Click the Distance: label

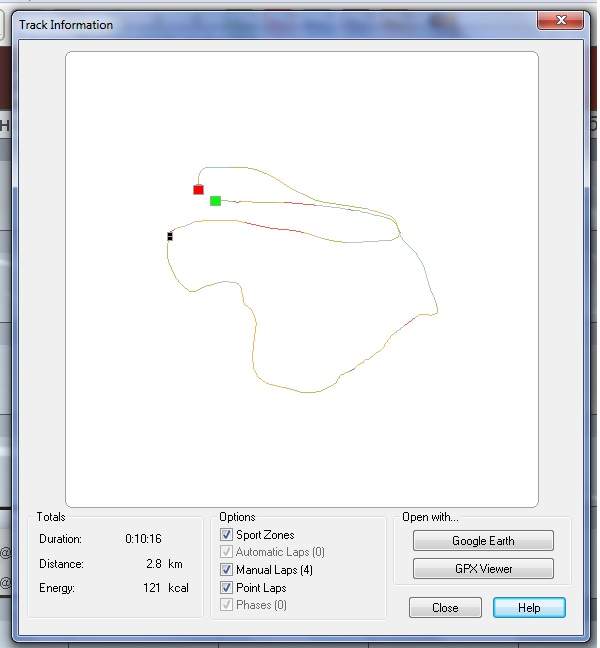(61, 564)
